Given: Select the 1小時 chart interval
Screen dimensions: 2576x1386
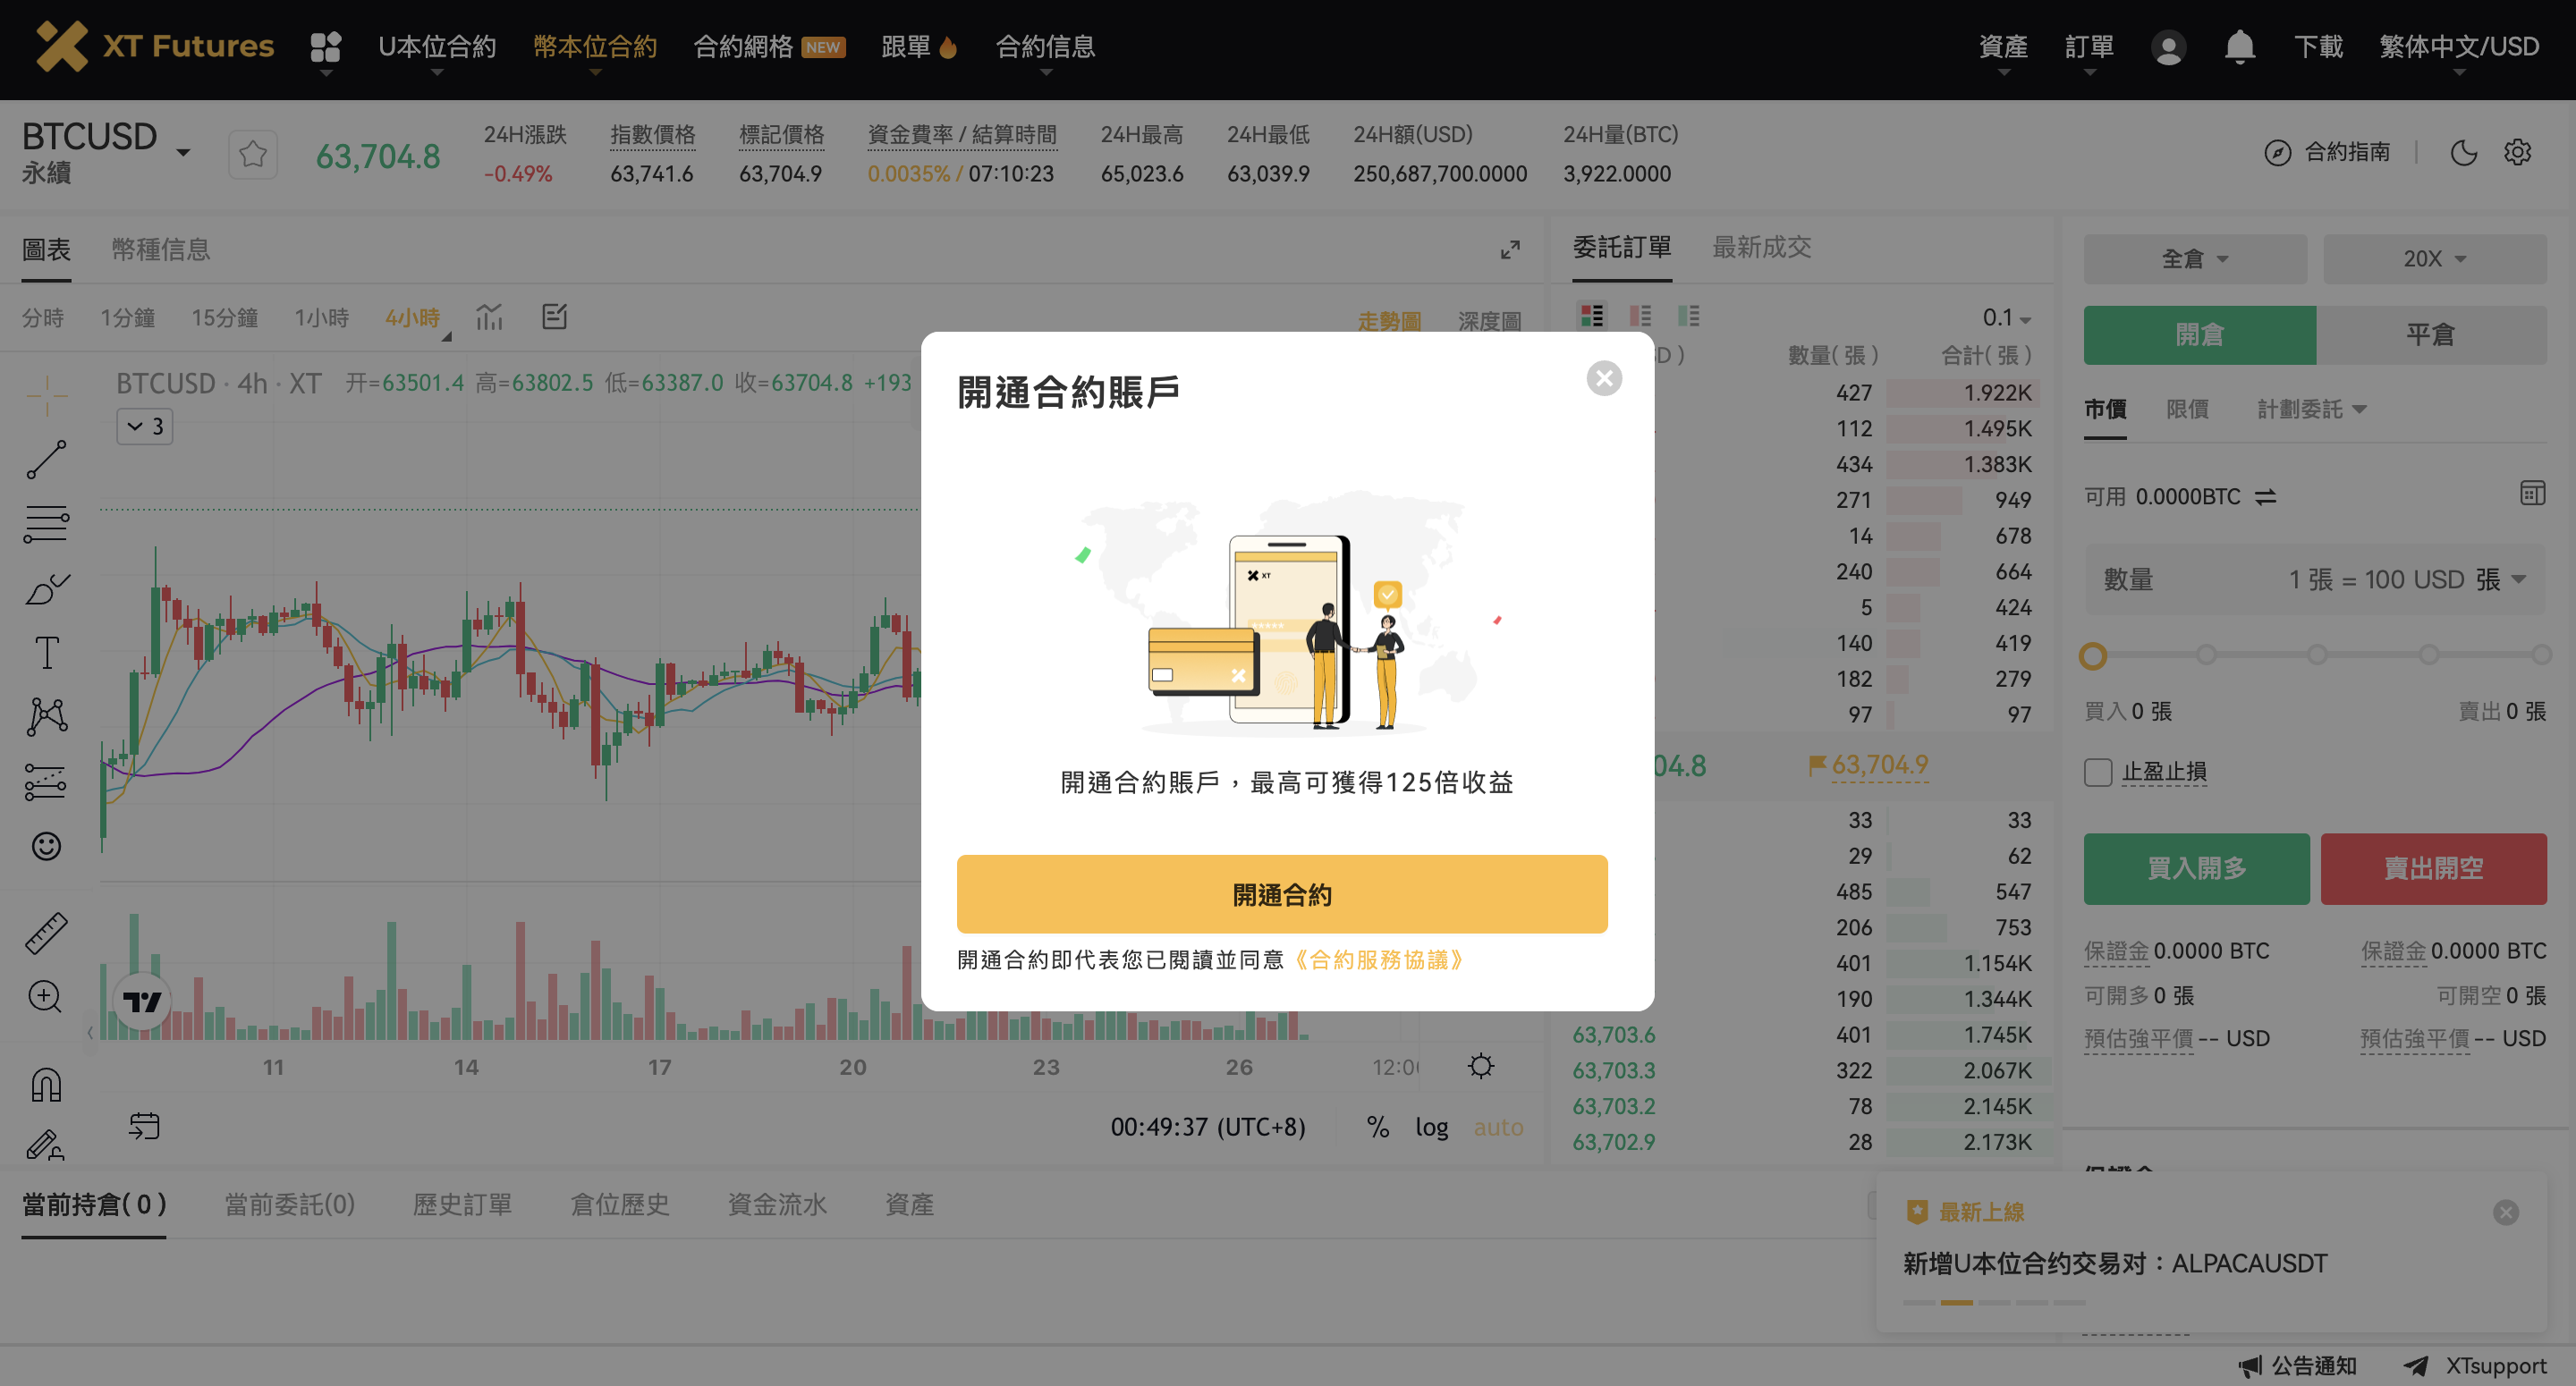Looking at the screenshot, I should (x=321, y=318).
